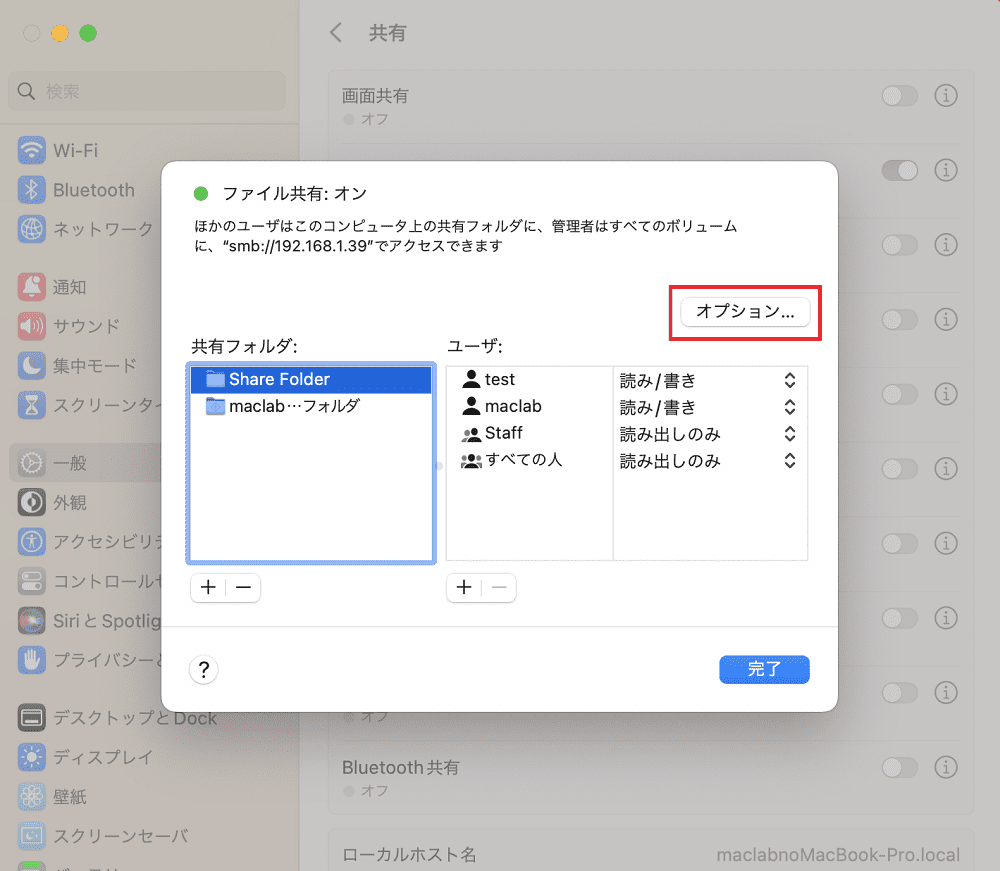Toggle the 画面共有 switch
1000x871 pixels.
pyautogui.click(x=899, y=96)
